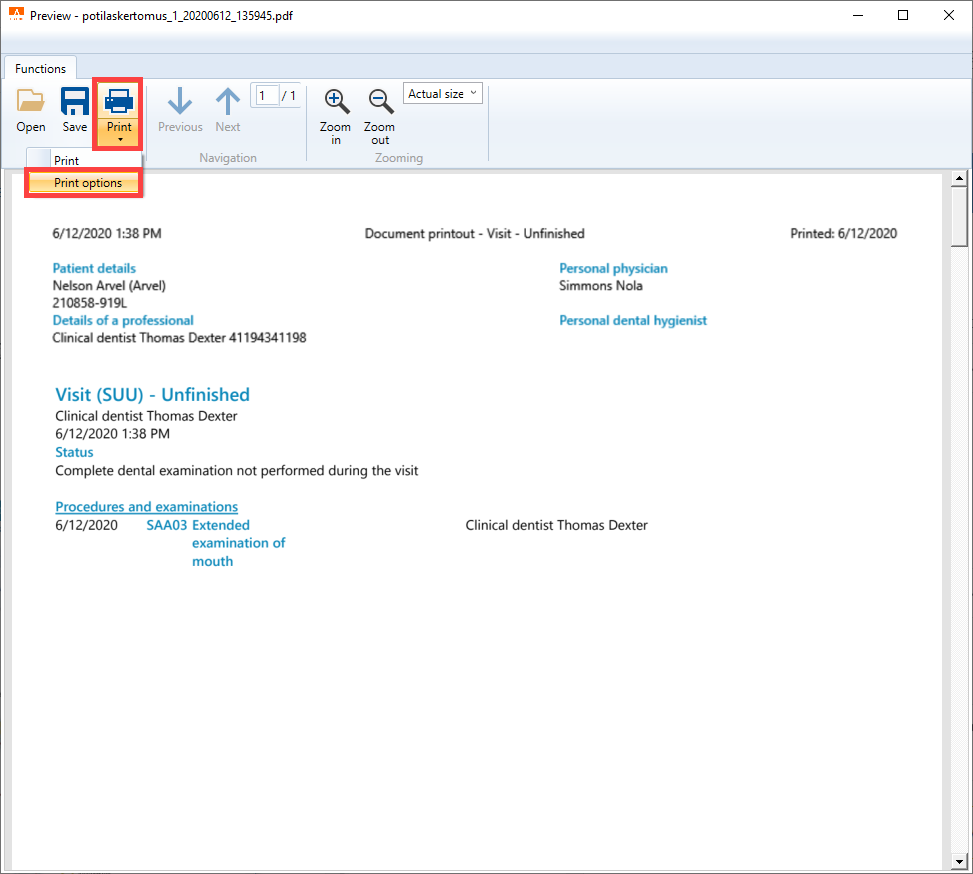Click the Print printer icon
The image size is (973, 874).
[x=119, y=101]
